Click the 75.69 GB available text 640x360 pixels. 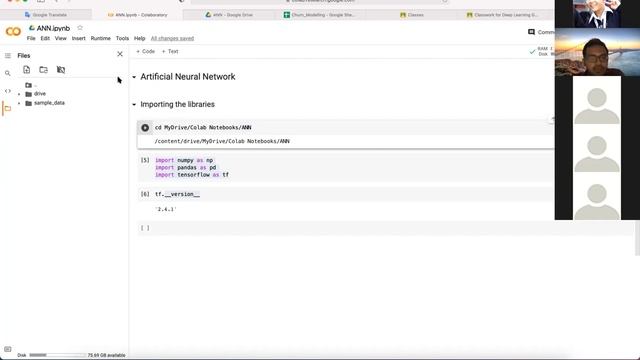[x=106, y=355]
